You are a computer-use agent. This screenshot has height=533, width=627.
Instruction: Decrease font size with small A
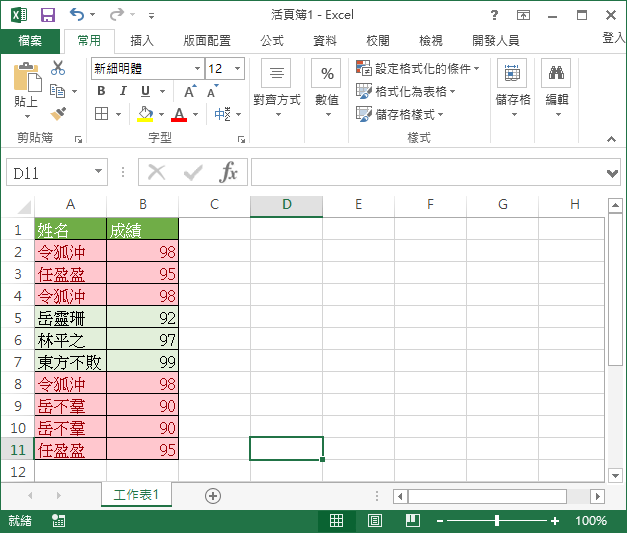point(213,92)
